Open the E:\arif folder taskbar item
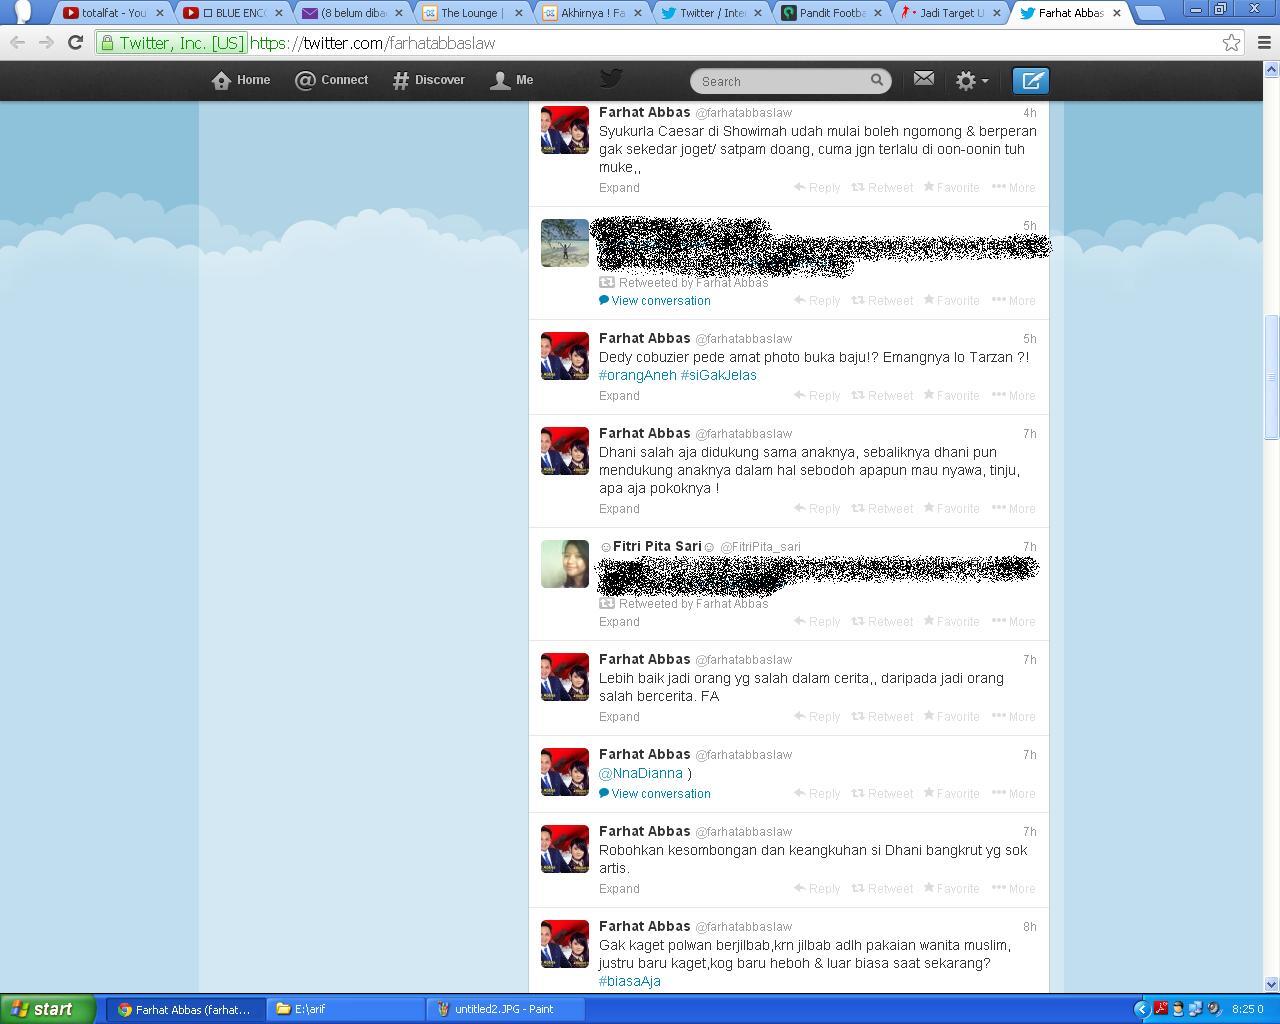Image resolution: width=1280 pixels, height=1024 pixels. click(345, 1009)
